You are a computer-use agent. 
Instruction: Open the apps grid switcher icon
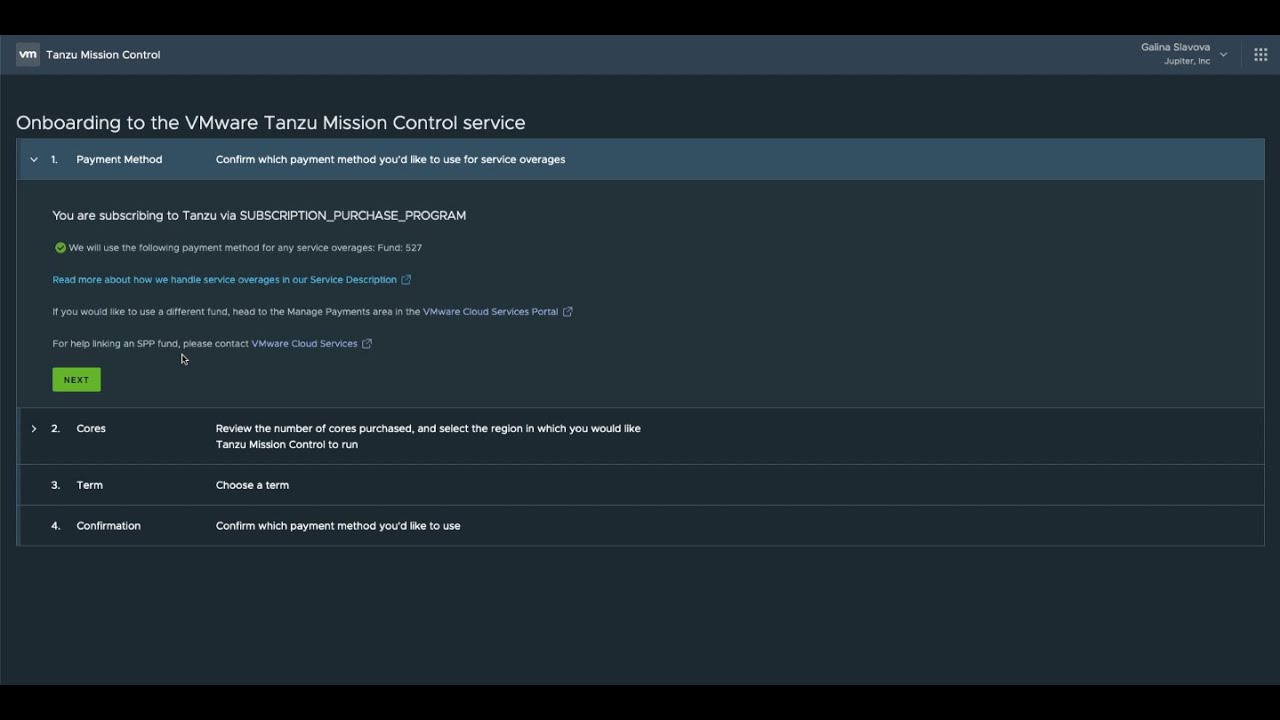coord(1260,55)
